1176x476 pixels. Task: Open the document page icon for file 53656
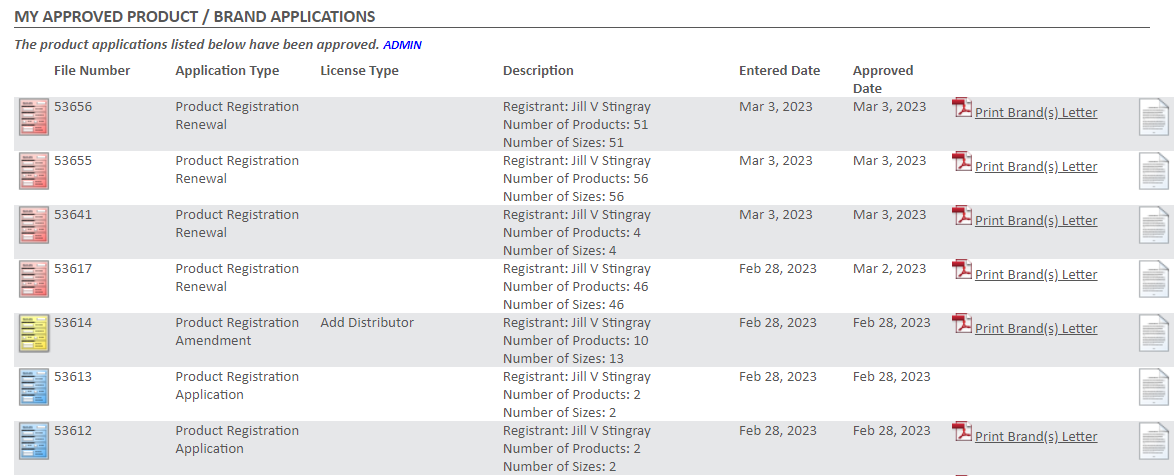pyautogui.click(x=1154, y=117)
